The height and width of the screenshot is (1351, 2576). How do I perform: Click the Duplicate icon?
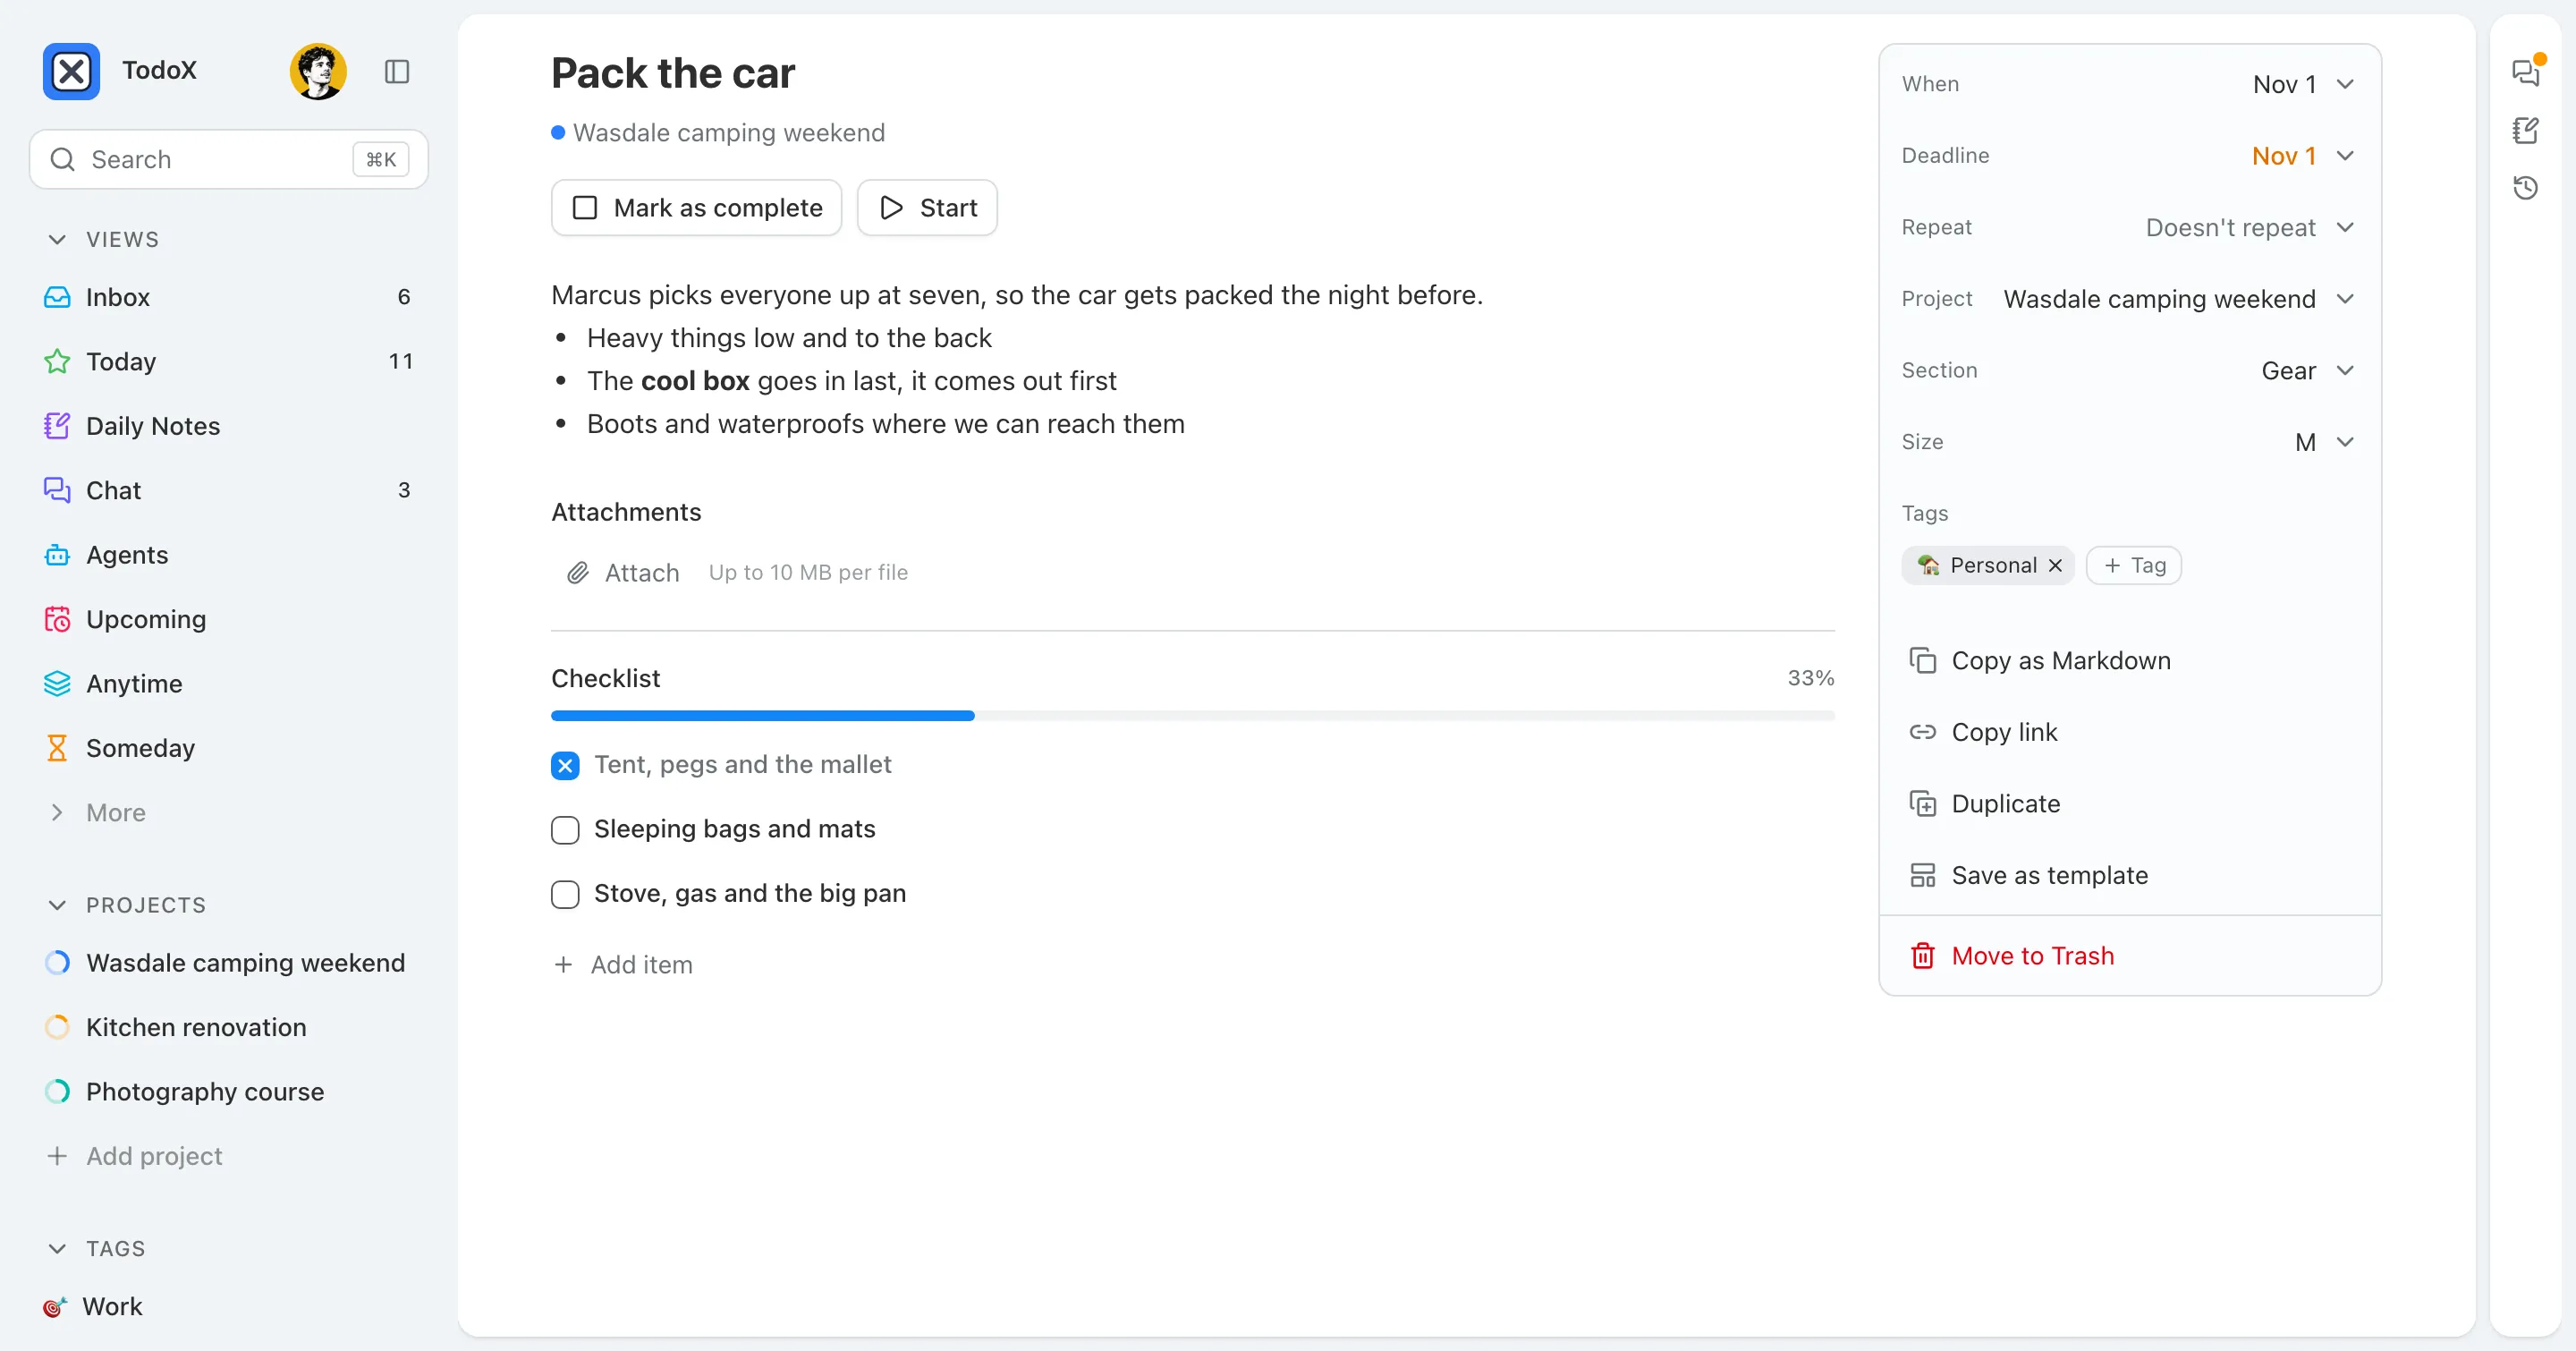1922,804
